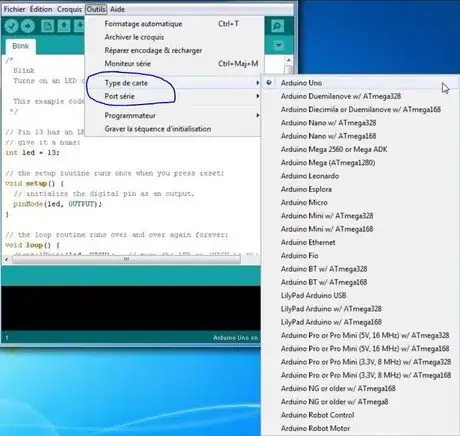This screenshot has height=436, width=460.
Task: Select Arduino Duemilanove w/ ATmega328
Action: pyautogui.click(x=360, y=96)
